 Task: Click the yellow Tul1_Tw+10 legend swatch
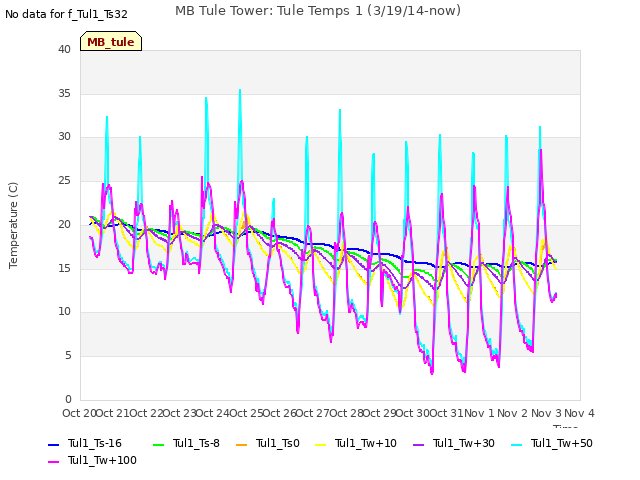point(321,444)
